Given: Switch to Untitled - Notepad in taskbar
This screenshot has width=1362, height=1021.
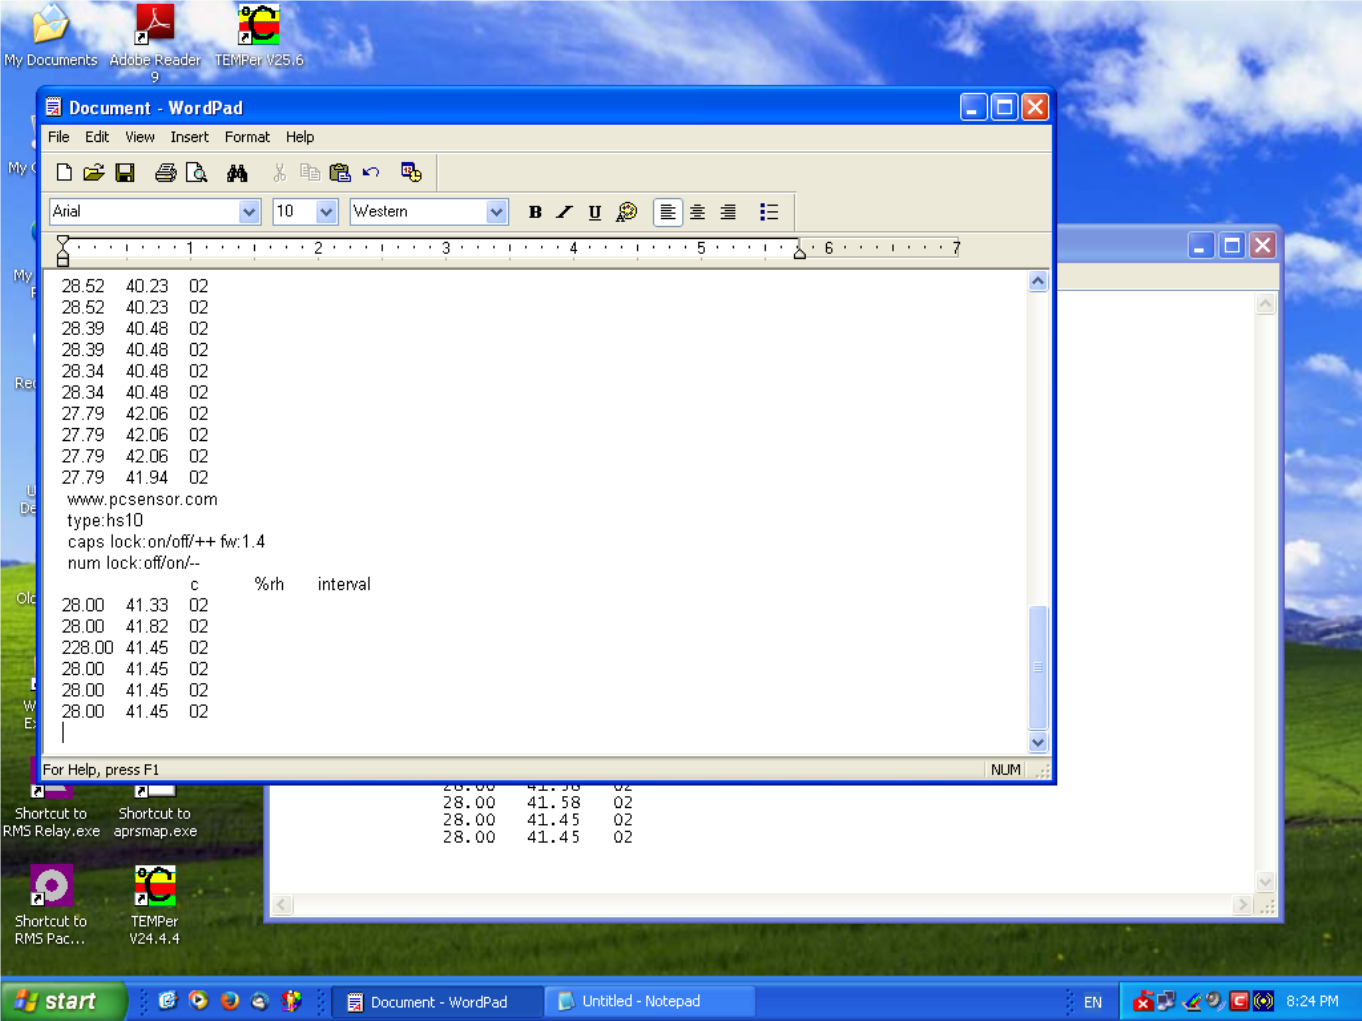Looking at the screenshot, I should coord(648,1000).
